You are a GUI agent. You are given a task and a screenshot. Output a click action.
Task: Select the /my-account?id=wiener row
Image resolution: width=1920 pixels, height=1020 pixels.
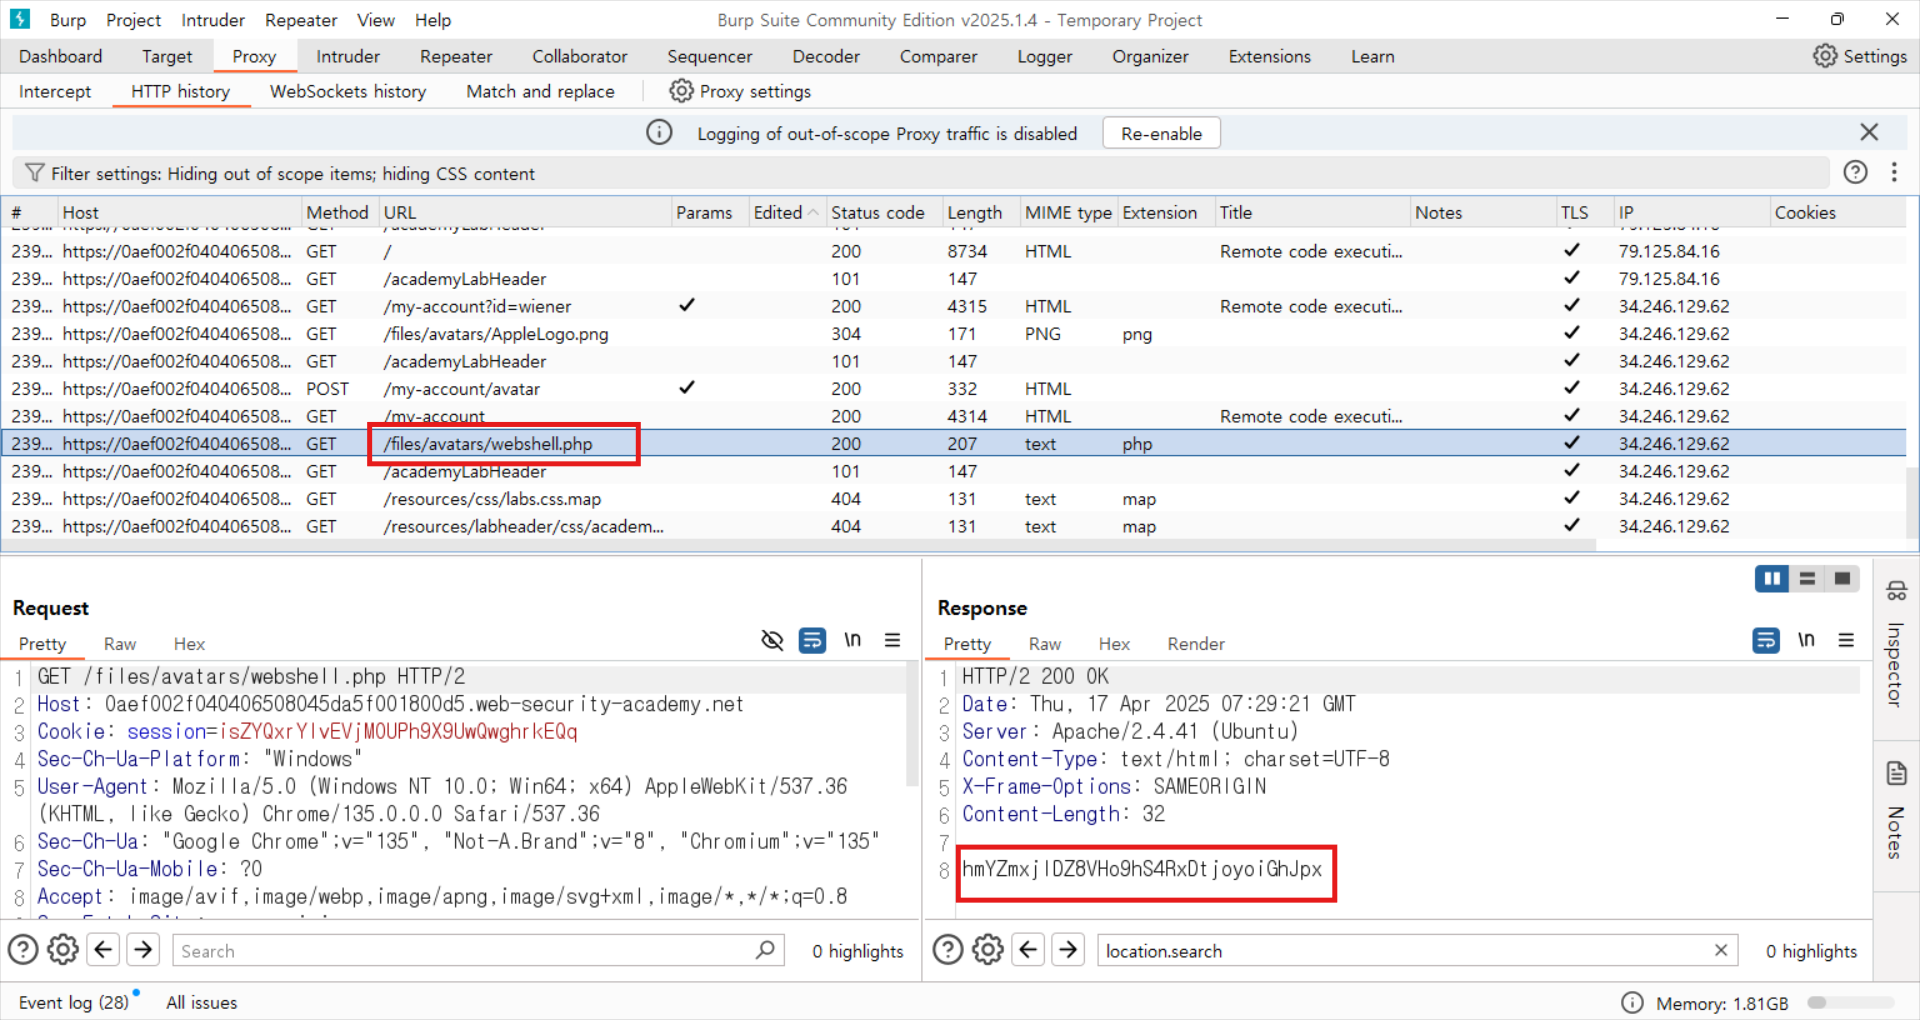click(x=954, y=306)
